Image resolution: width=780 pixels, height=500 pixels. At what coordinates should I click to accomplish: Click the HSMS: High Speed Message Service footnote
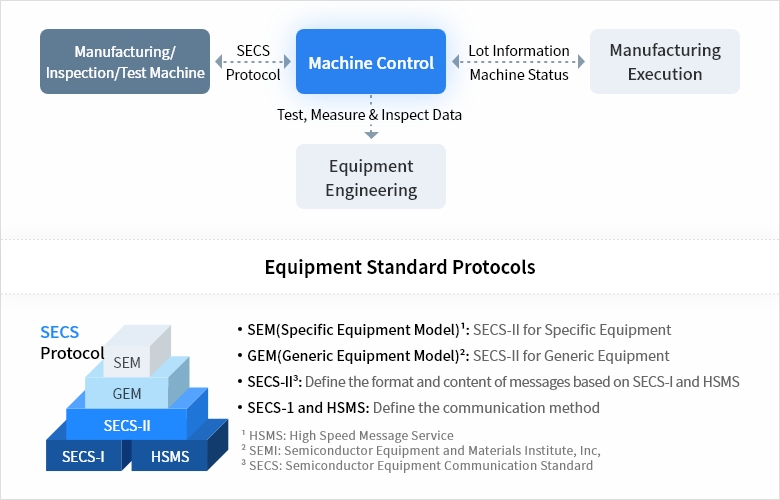tap(352, 435)
